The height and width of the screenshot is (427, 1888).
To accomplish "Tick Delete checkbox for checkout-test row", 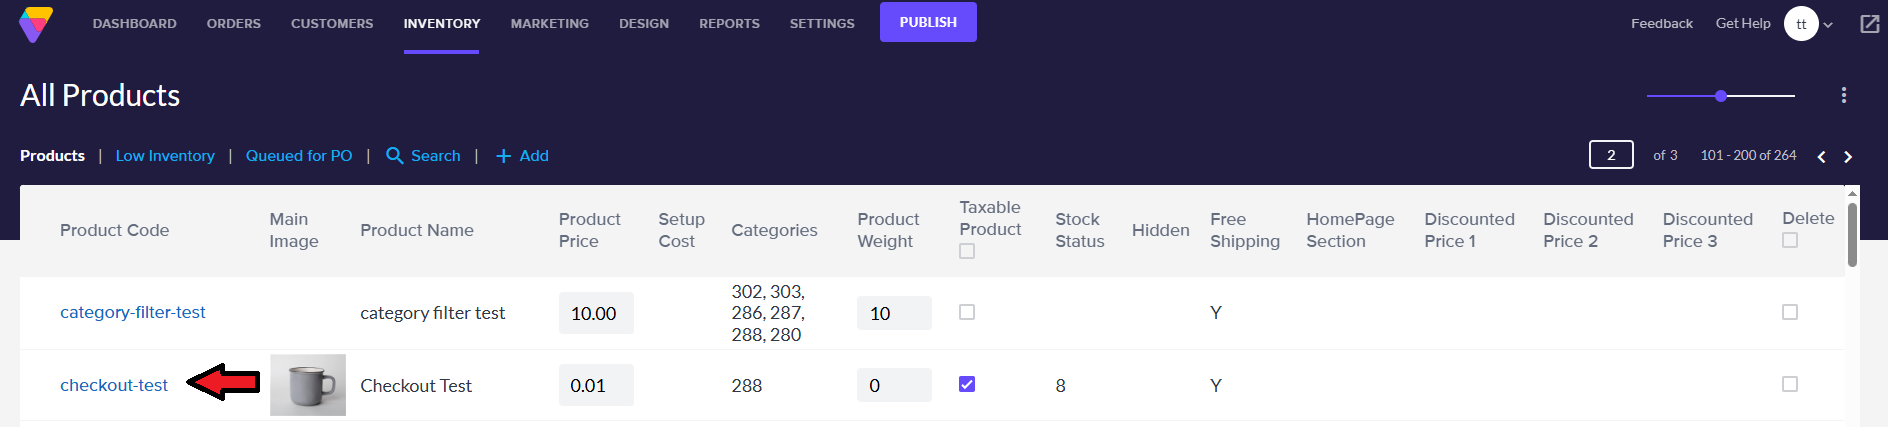I will pos(1790,384).
